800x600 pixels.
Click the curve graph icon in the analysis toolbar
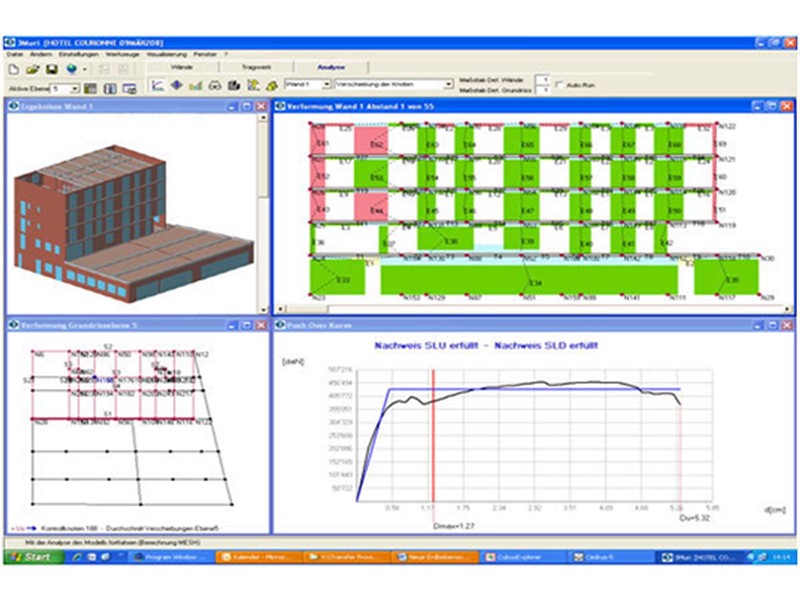click(157, 86)
